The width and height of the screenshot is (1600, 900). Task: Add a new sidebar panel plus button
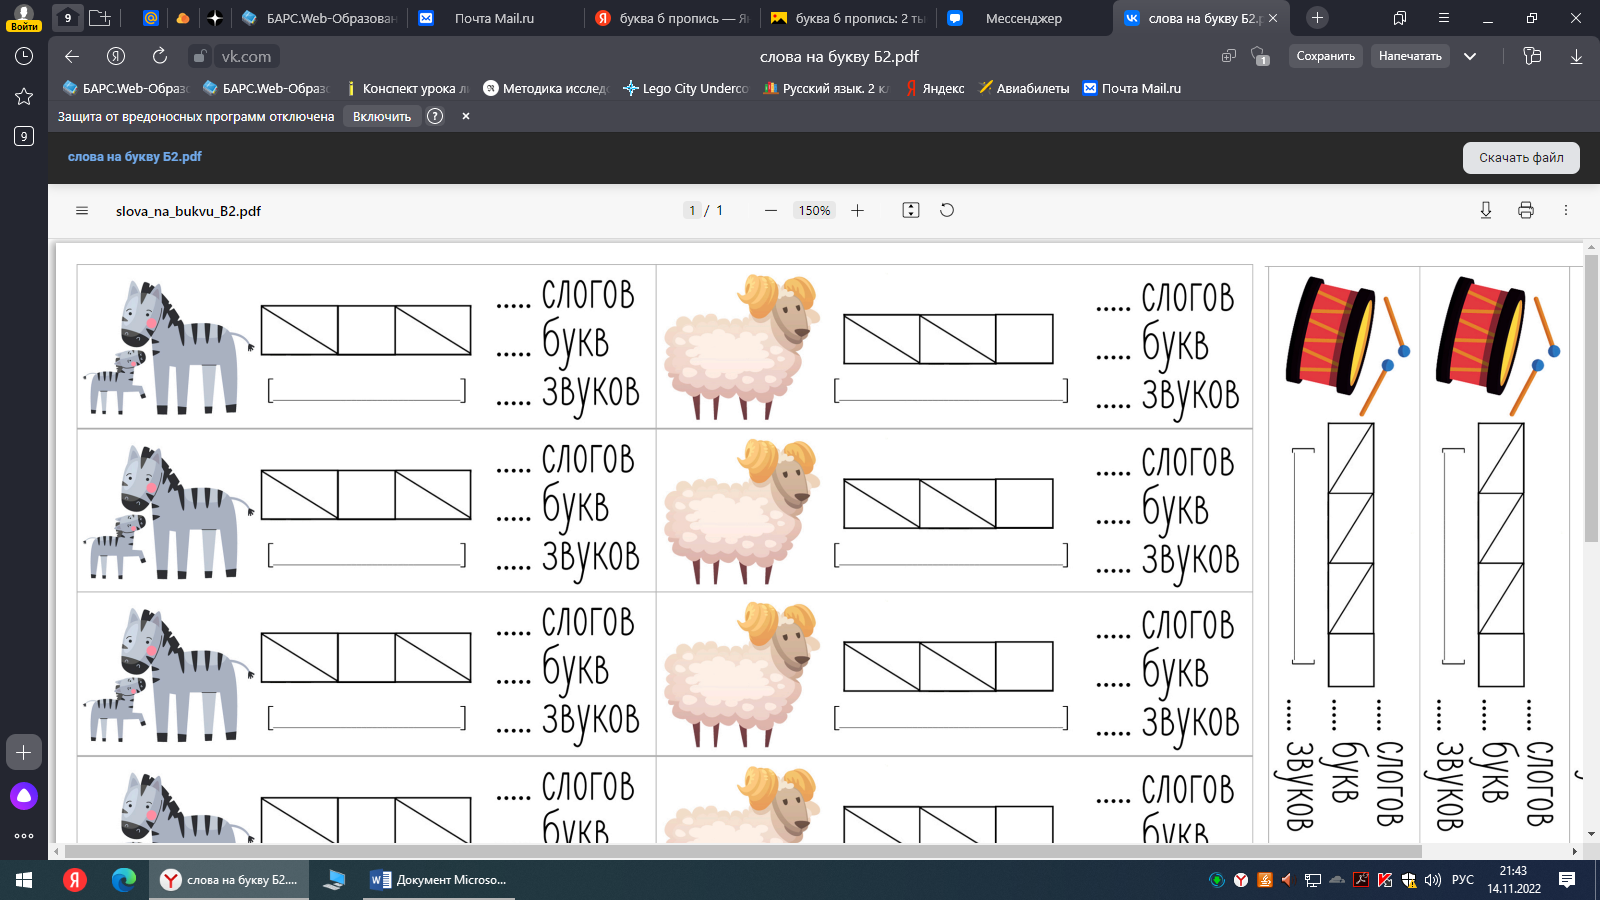coord(24,752)
